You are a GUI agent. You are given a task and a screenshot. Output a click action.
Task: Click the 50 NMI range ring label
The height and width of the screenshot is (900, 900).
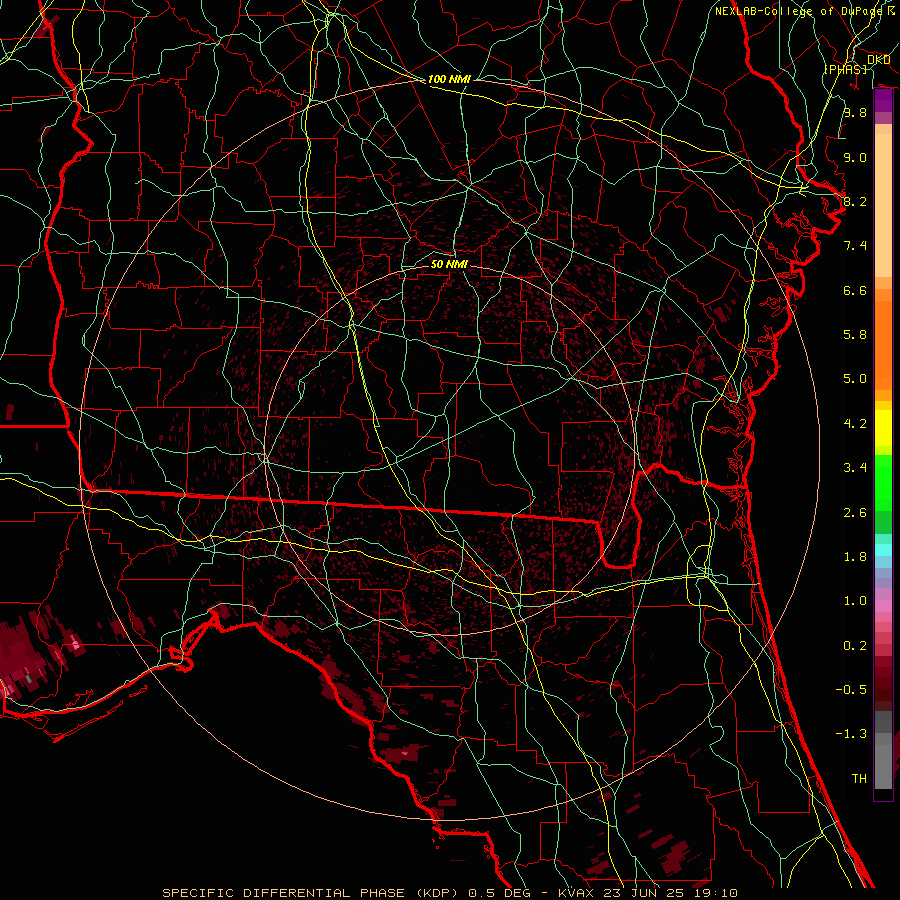coord(449,264)
